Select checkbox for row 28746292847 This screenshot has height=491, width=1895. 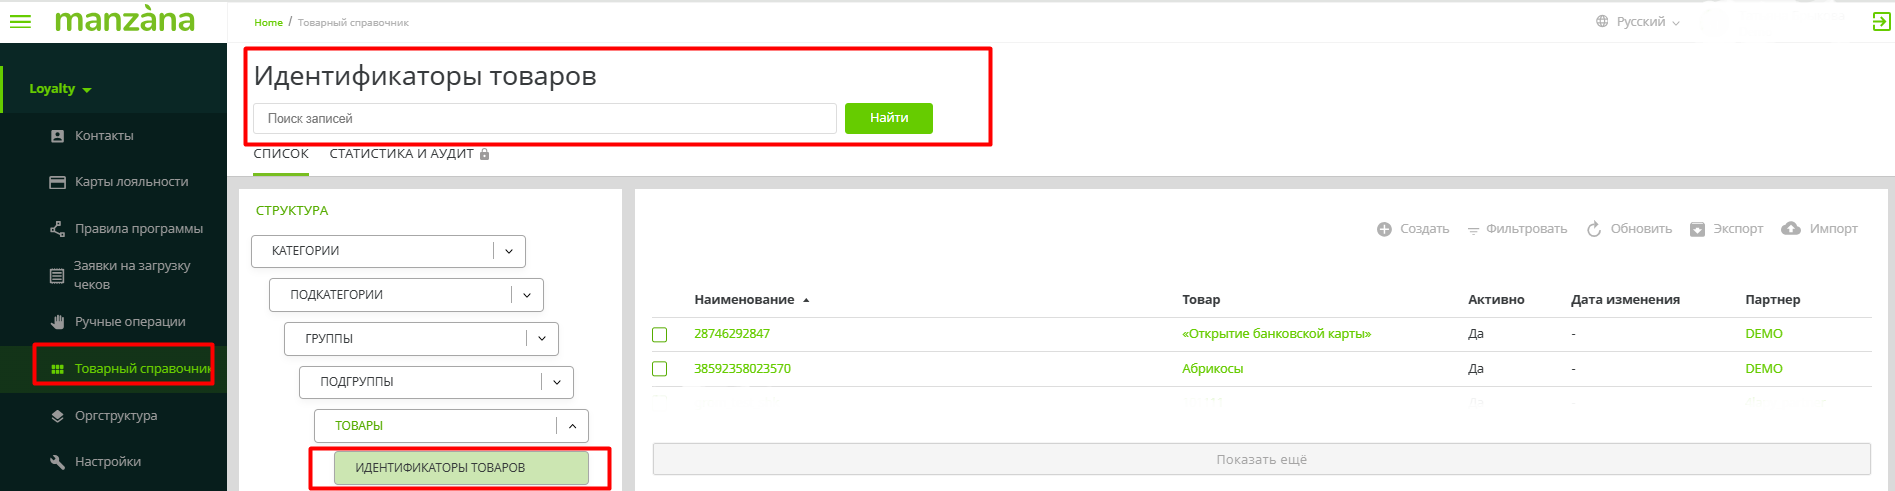(x=660, y=335)
